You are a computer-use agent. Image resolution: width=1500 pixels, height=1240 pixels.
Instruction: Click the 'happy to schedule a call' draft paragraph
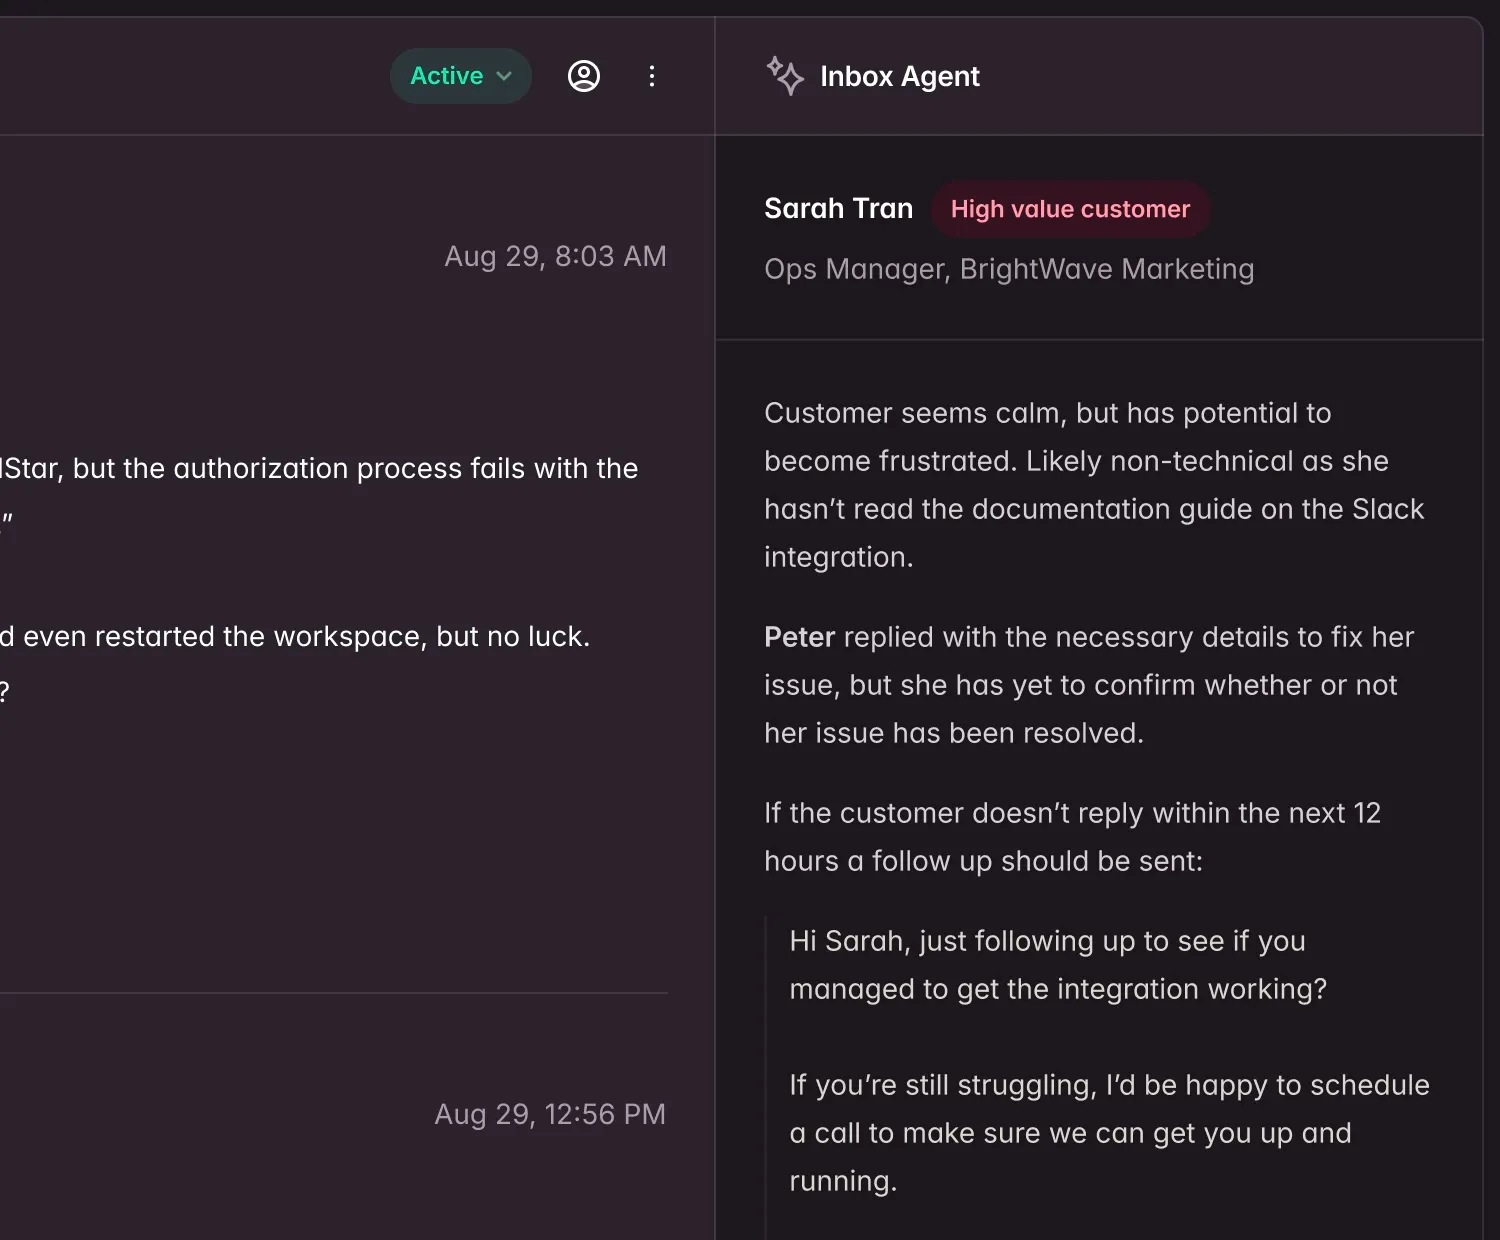pos(1109,1085)
